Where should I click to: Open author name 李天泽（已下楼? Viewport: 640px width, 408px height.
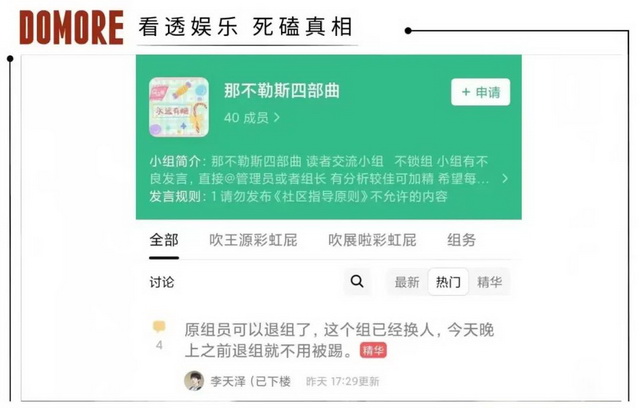click(x=251, y=381)
